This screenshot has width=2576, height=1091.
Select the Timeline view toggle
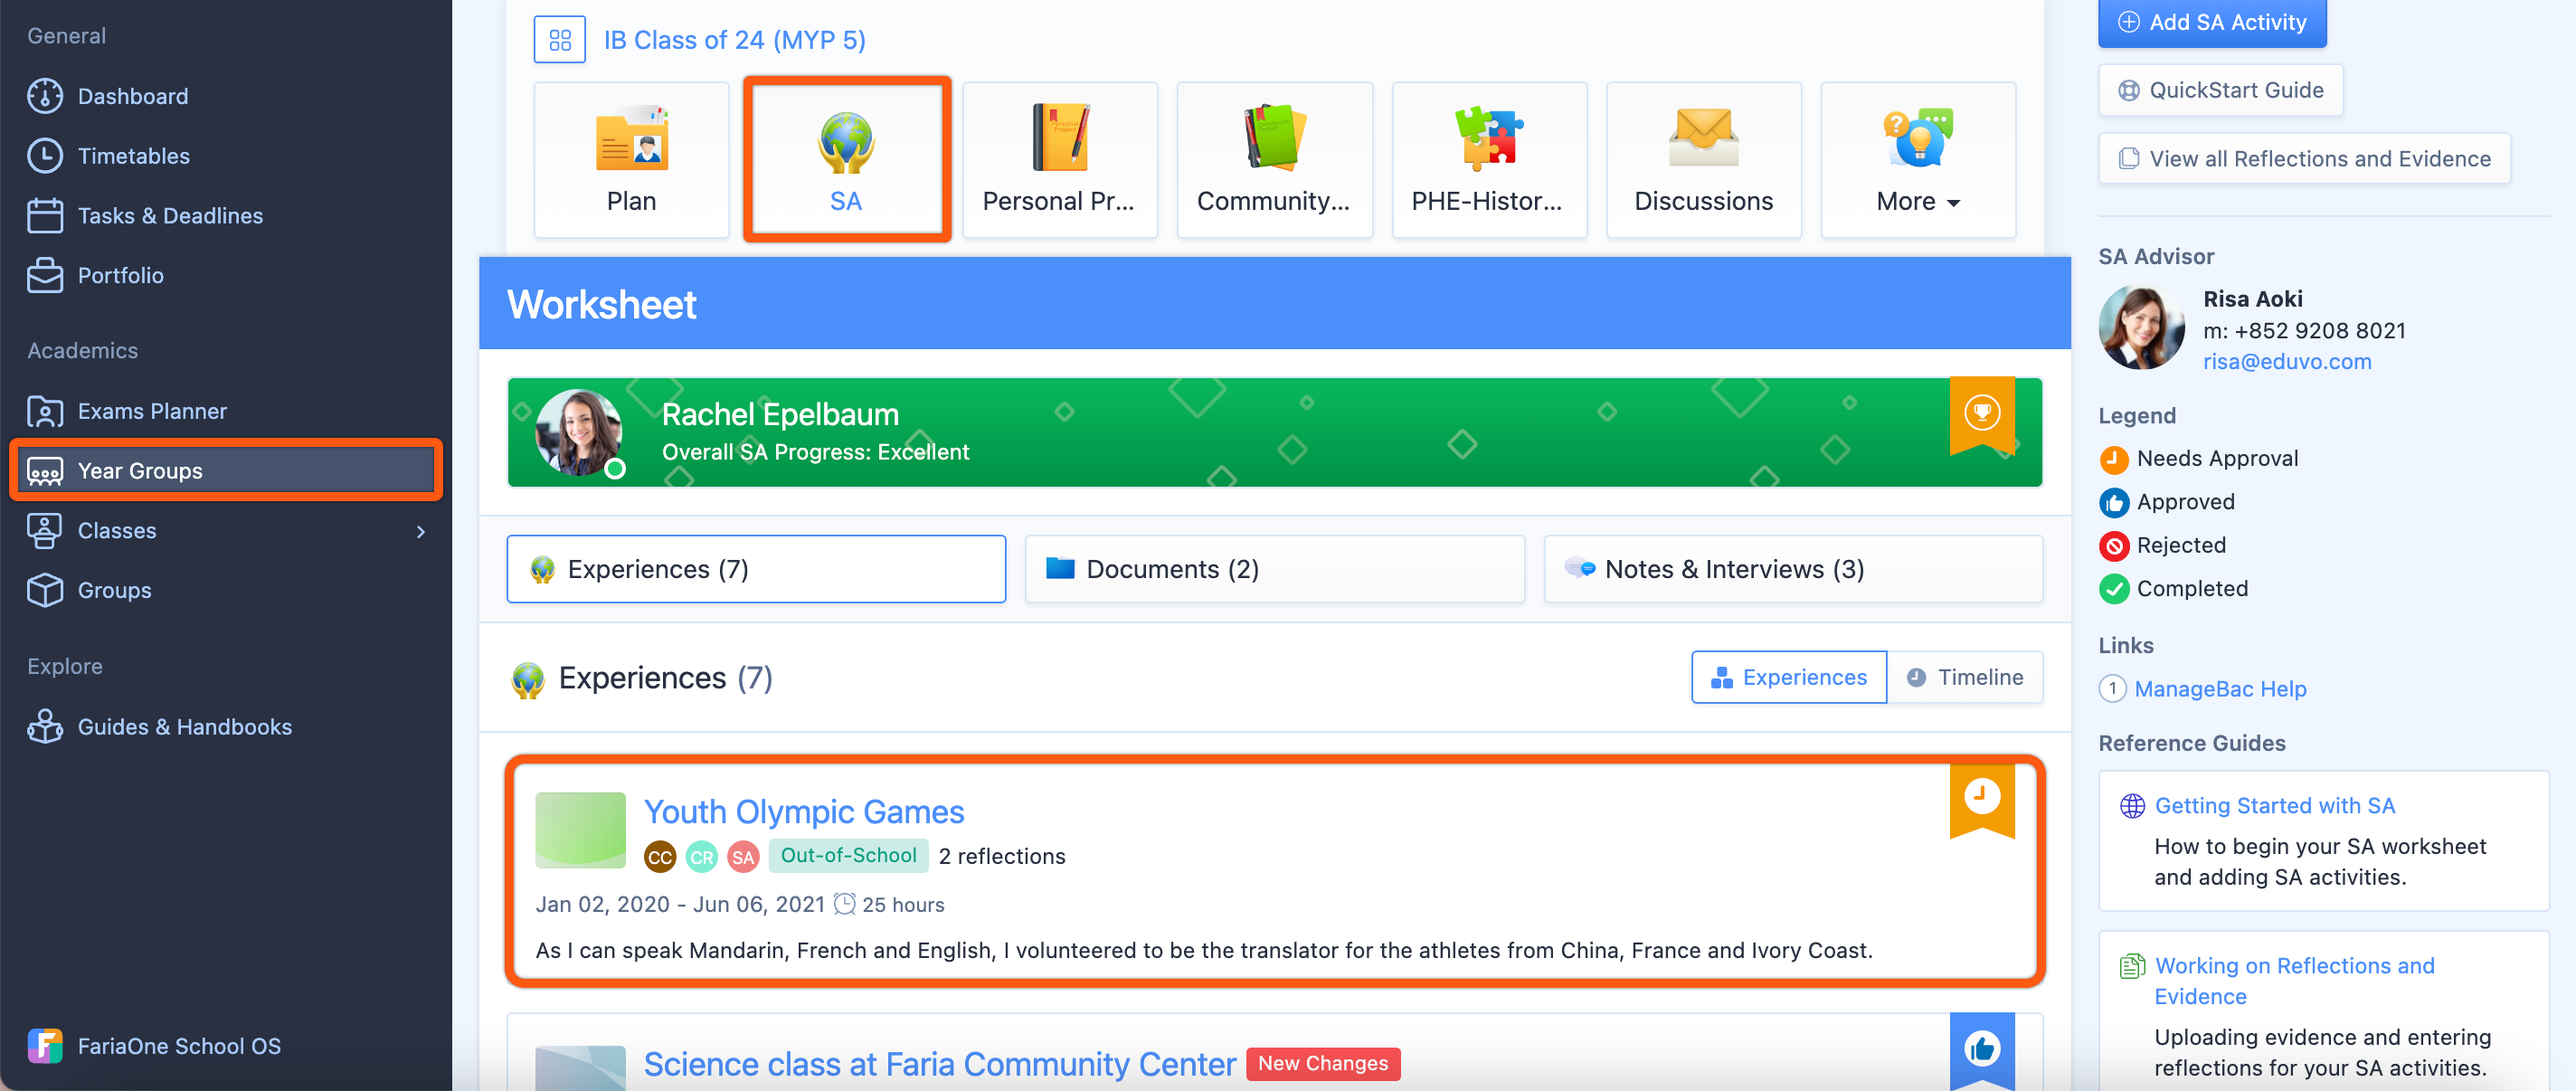[x=1965, y=677]
